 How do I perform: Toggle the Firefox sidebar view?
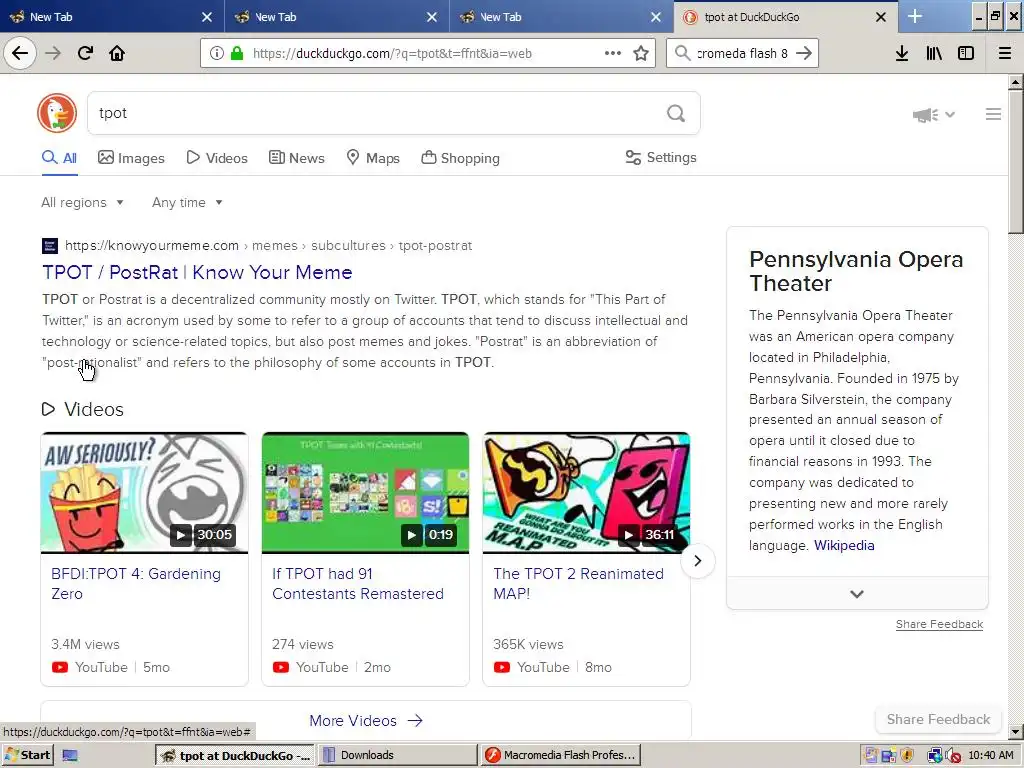966,53
